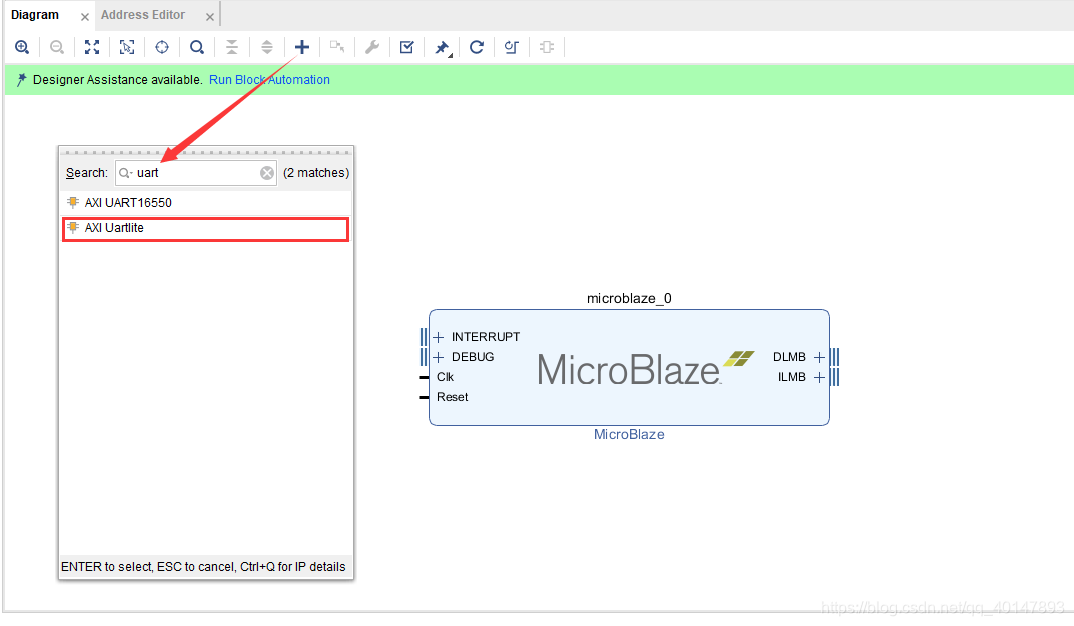
Task: Clear the uart search field
Action: pos(266,172)
